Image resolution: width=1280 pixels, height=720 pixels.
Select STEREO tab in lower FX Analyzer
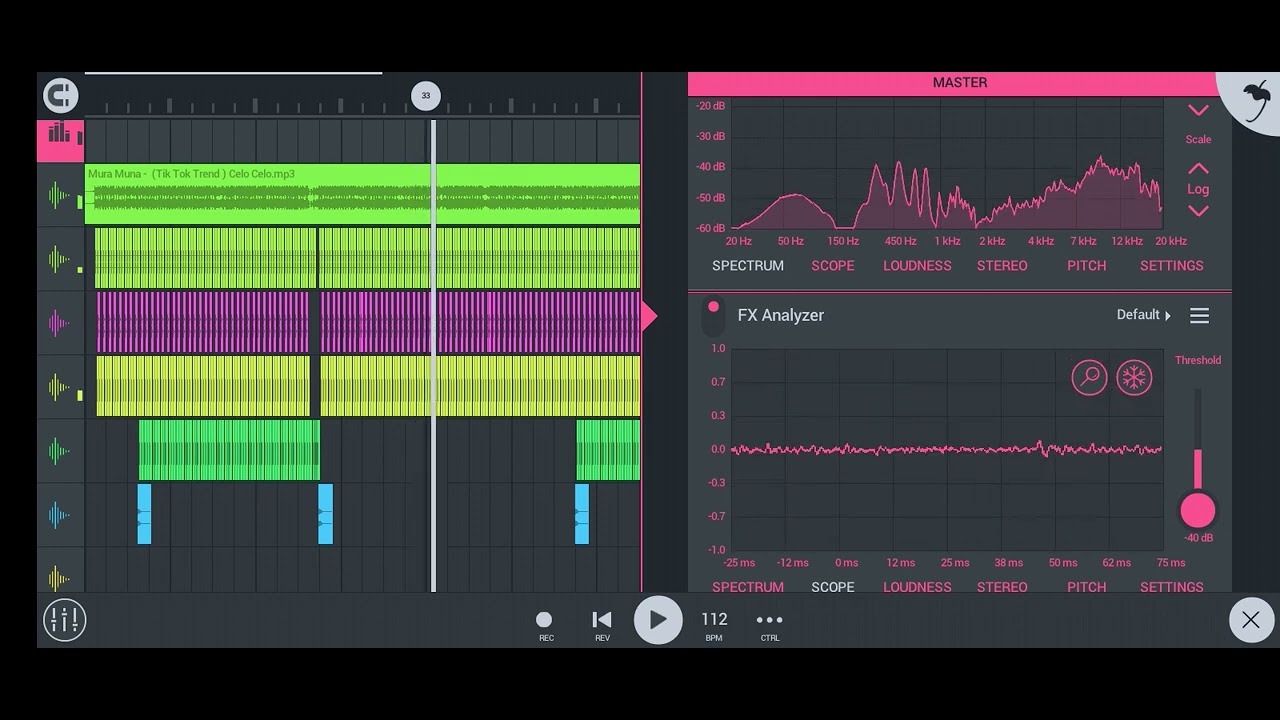tap(1002, 587)
